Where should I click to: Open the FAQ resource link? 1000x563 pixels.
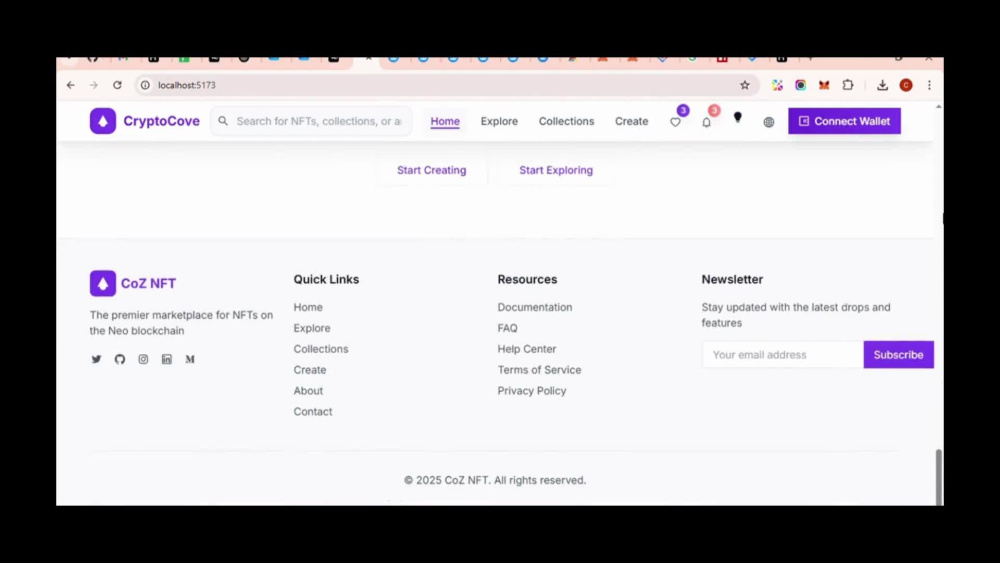coord(508,328)
